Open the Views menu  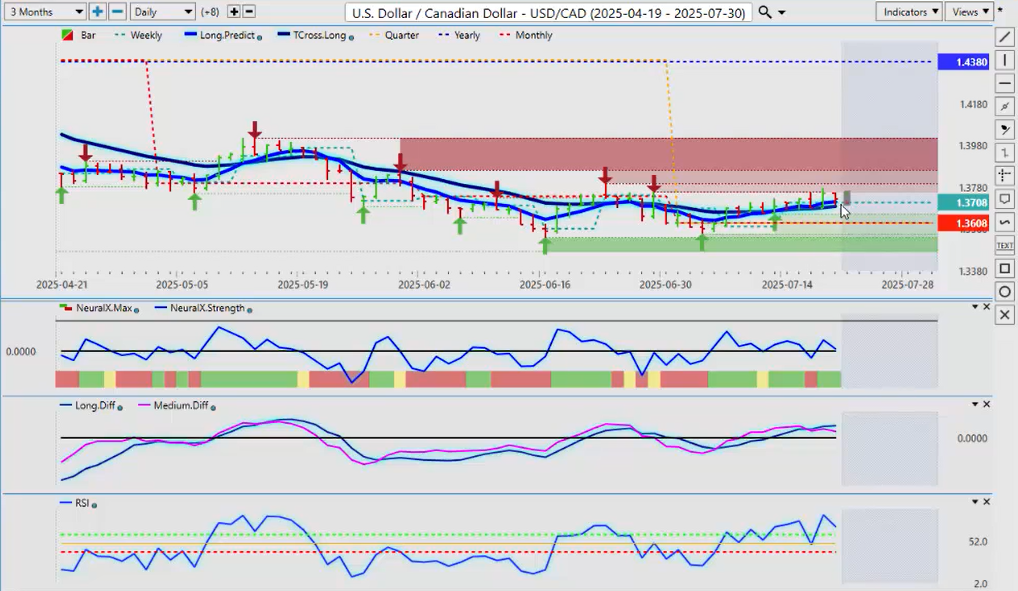pyautogui.click(x=969, y=12)
